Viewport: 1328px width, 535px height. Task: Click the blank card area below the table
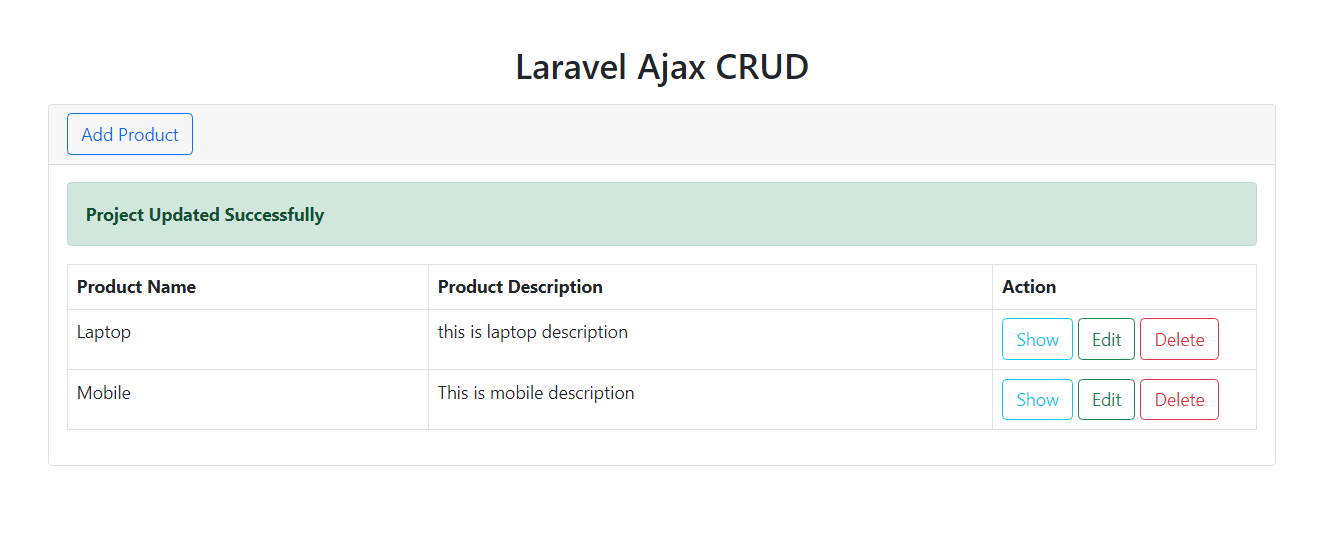(x=662, y=447)
